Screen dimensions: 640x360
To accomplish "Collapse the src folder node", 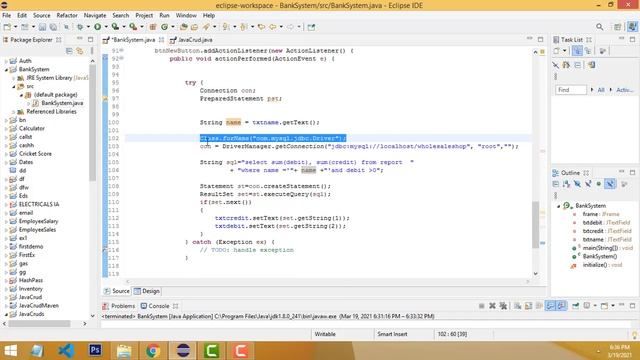I will [x=14, y=87].
